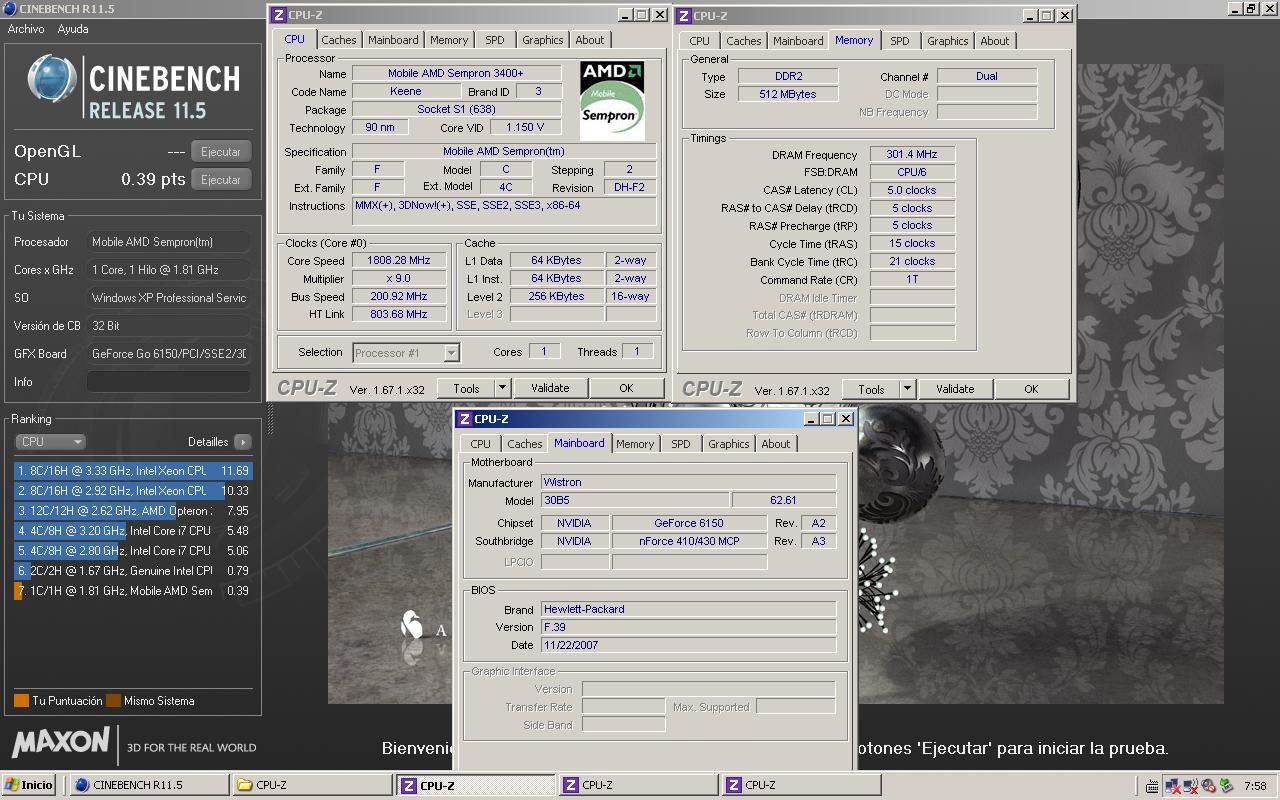Click the keyboard language bar icon
This screenshot has height=800, width=1280.
[1152, 786]
